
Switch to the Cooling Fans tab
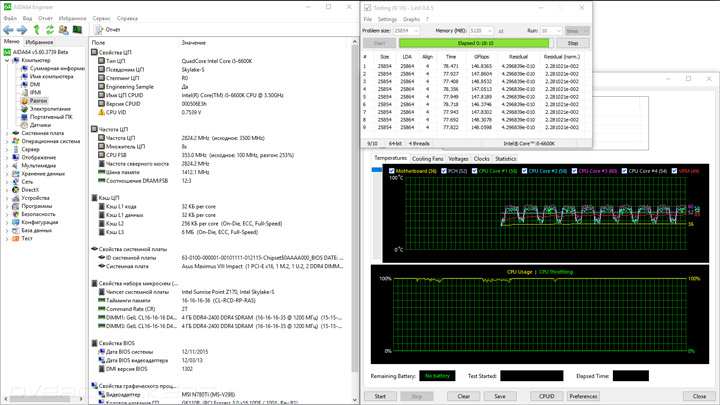tap(428, 159)
